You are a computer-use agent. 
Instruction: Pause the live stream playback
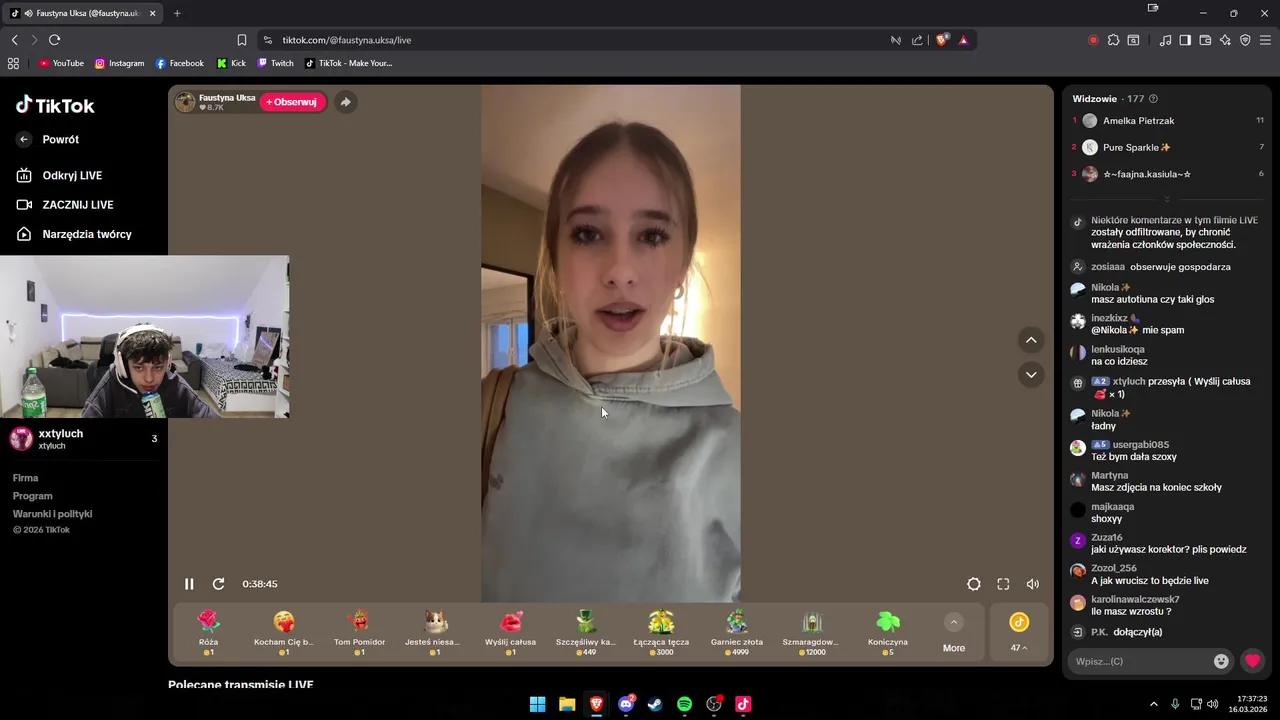pos(189,584)
